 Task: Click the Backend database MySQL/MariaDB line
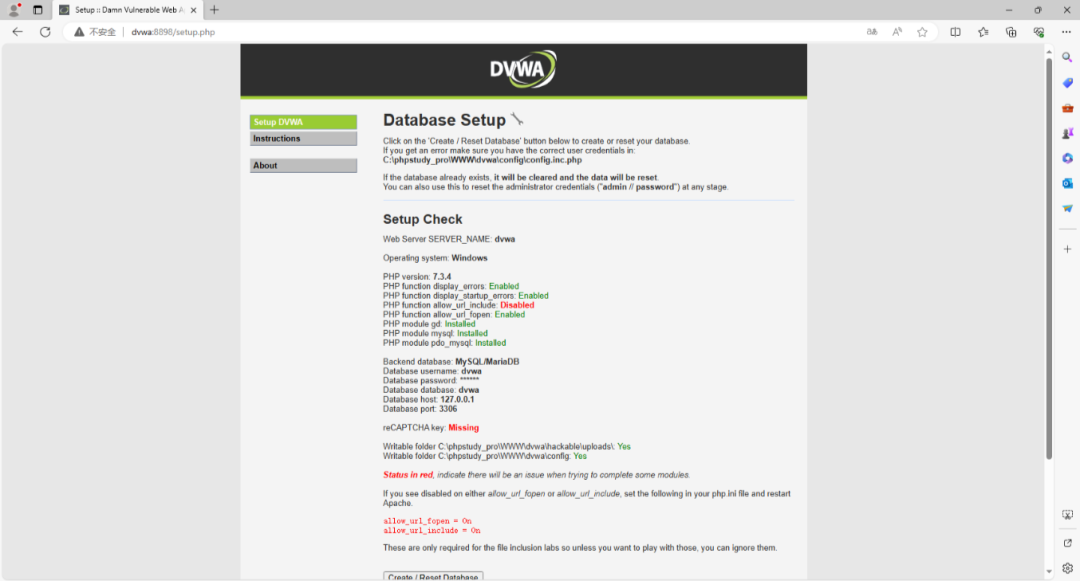(x=451, y=361)
